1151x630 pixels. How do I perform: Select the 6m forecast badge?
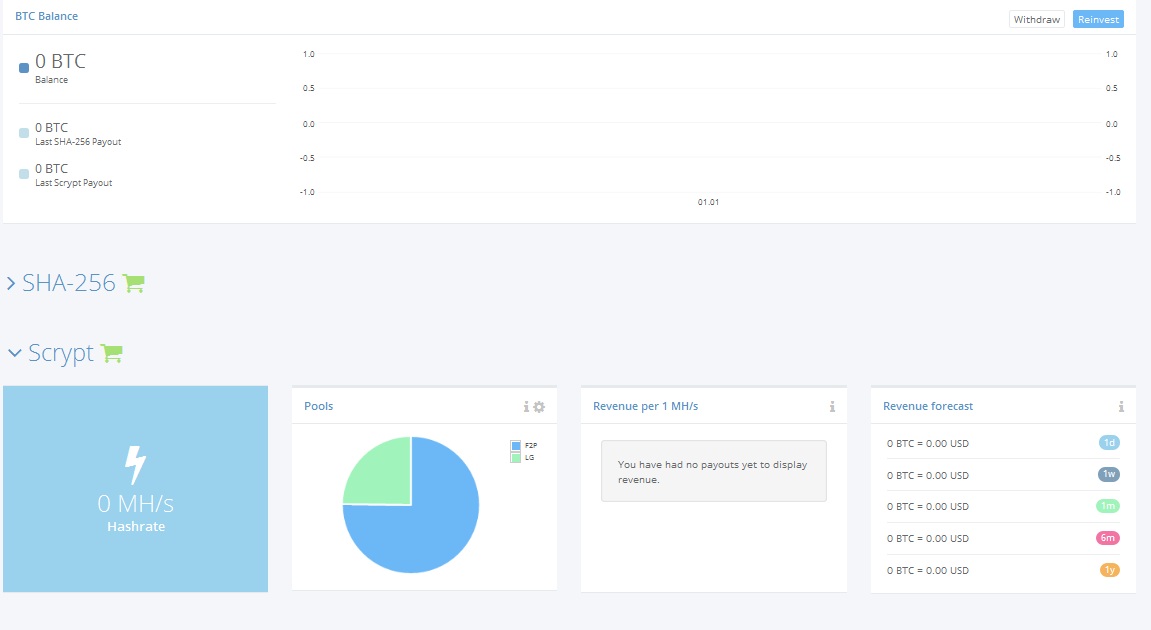(1108, 538)
